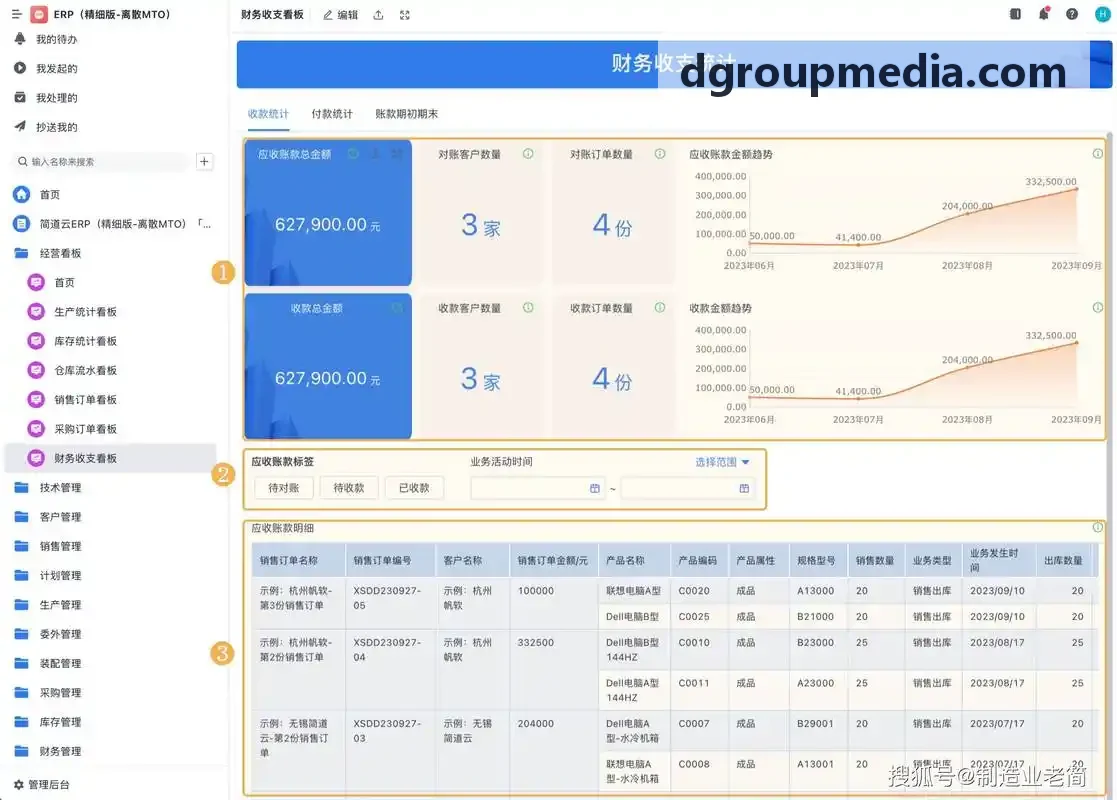This screenshot has width=1117, height=800.
Task: Switch to the 付款统计 tab
Action: [332, 114]
